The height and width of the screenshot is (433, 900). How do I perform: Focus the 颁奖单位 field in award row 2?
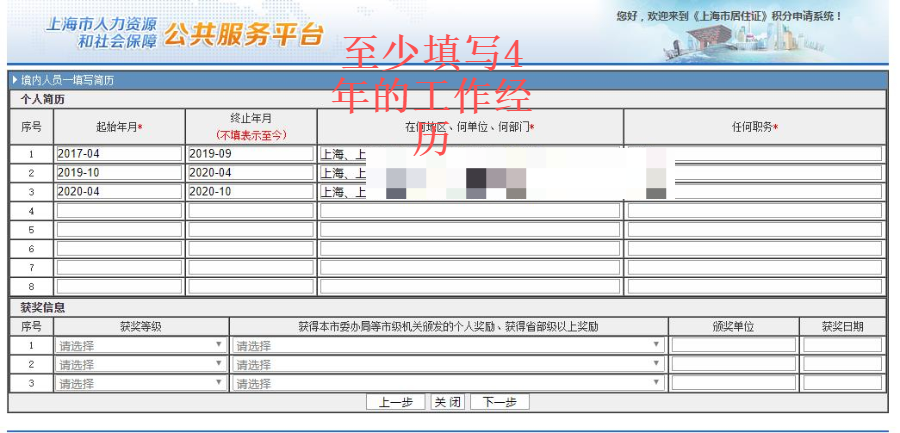(x=734, y=364)
